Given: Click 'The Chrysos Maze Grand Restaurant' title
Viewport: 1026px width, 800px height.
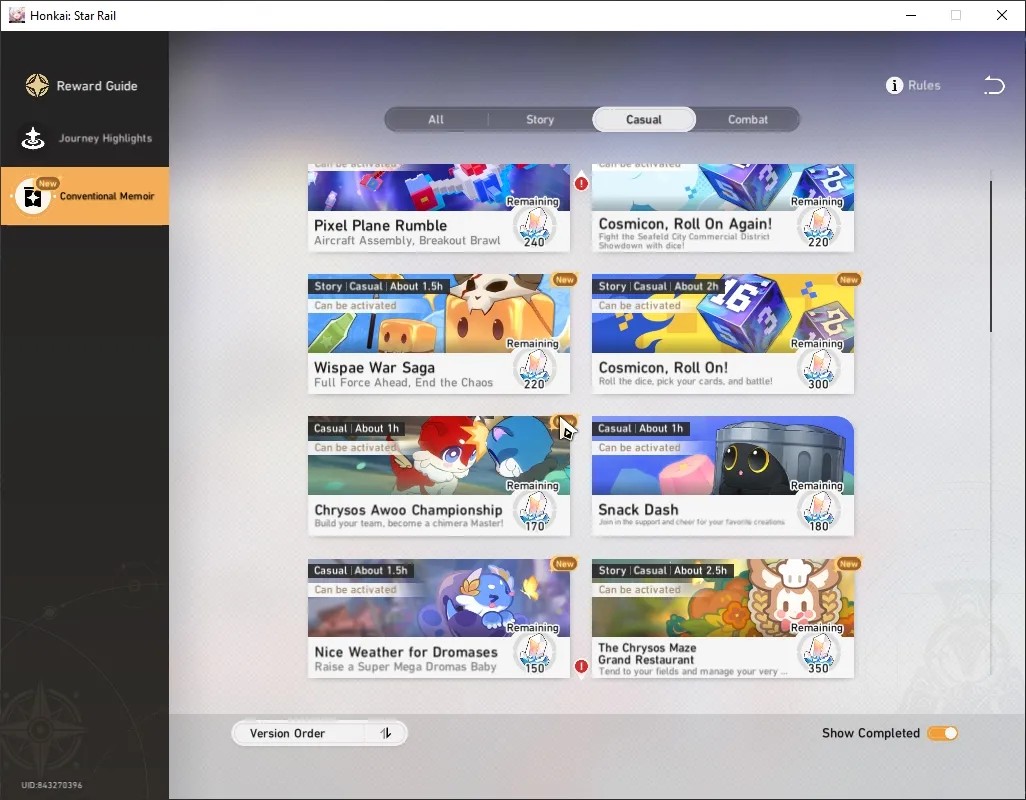Looking at the screenshot, I should pos(646,653).
